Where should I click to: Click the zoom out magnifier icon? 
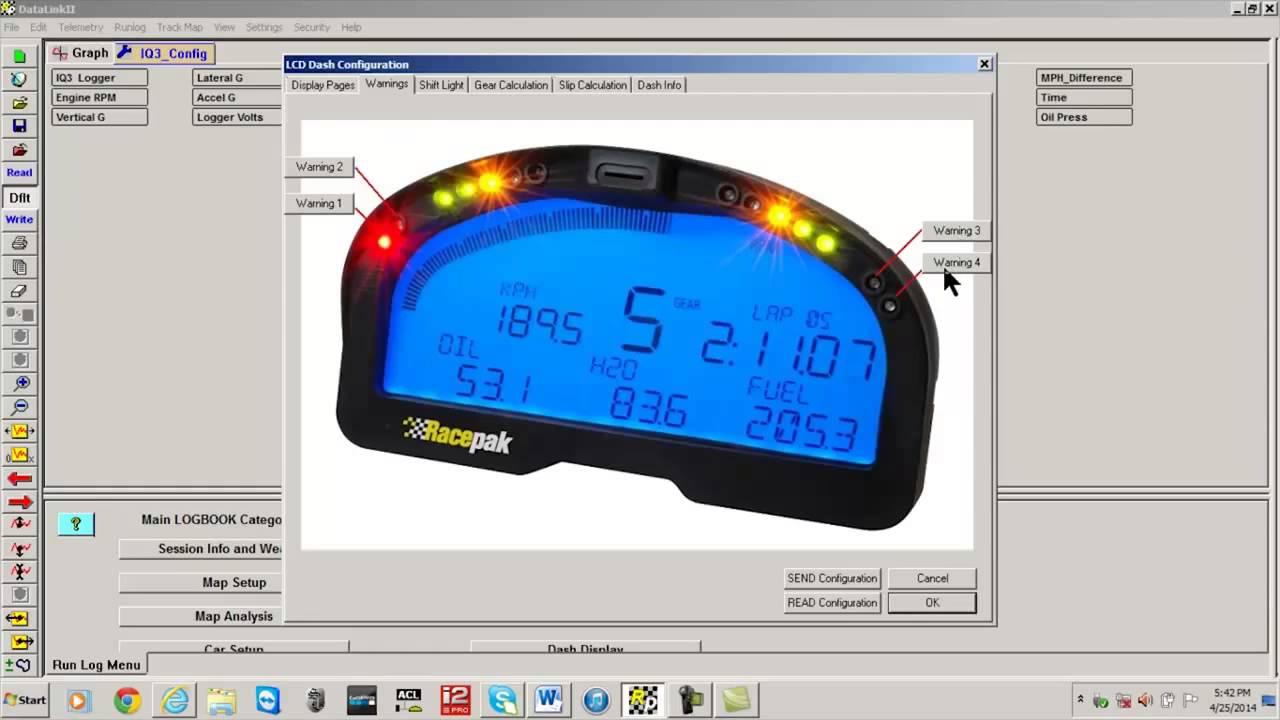point(19,407)
